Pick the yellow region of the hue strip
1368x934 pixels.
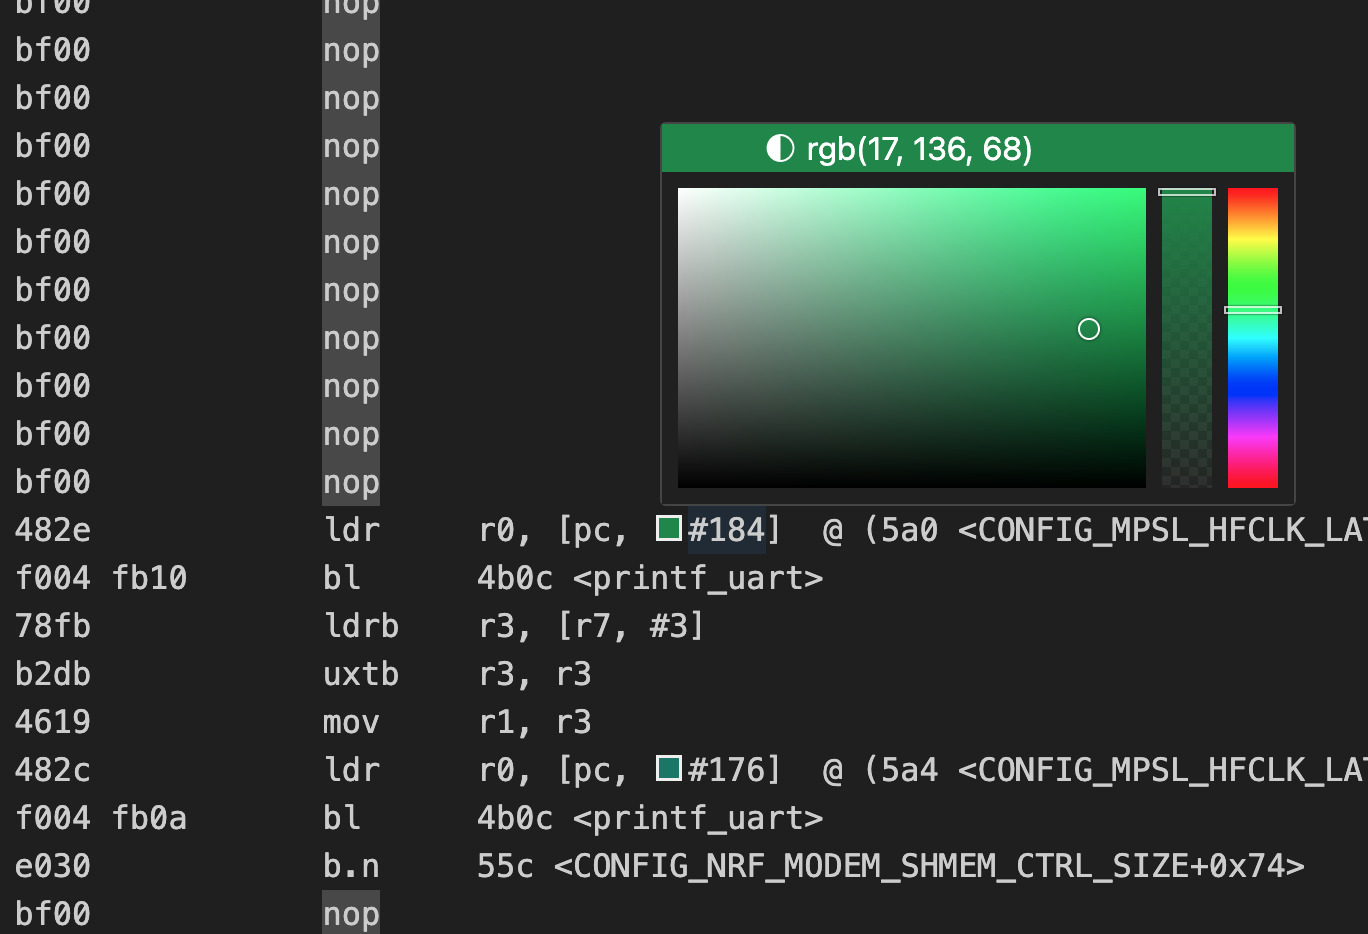(x=1252, y=236)
